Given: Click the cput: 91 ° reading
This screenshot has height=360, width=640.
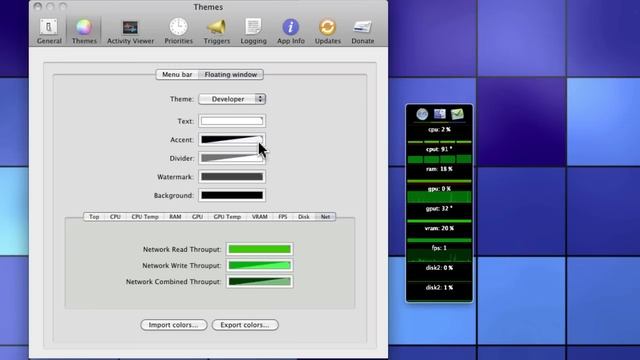Looking at the screenshot, I should tap(439, 149).
